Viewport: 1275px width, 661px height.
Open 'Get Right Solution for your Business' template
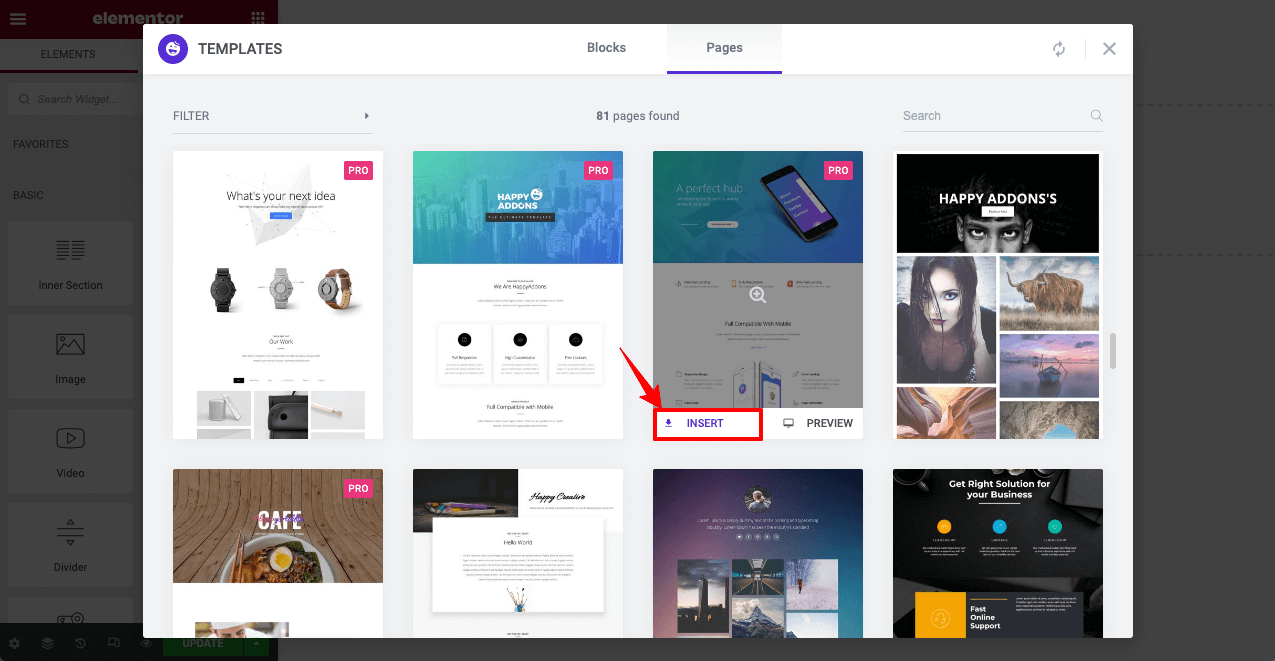[x=998, y=553]
